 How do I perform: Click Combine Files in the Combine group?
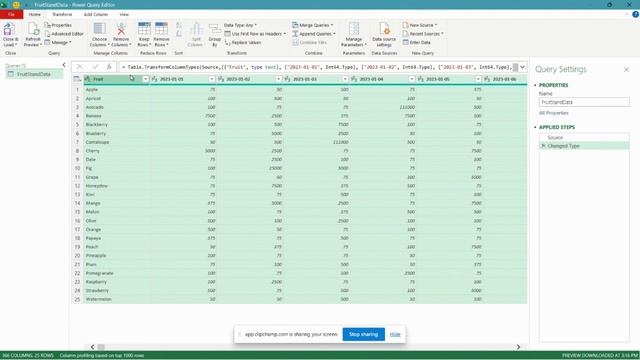309,42
